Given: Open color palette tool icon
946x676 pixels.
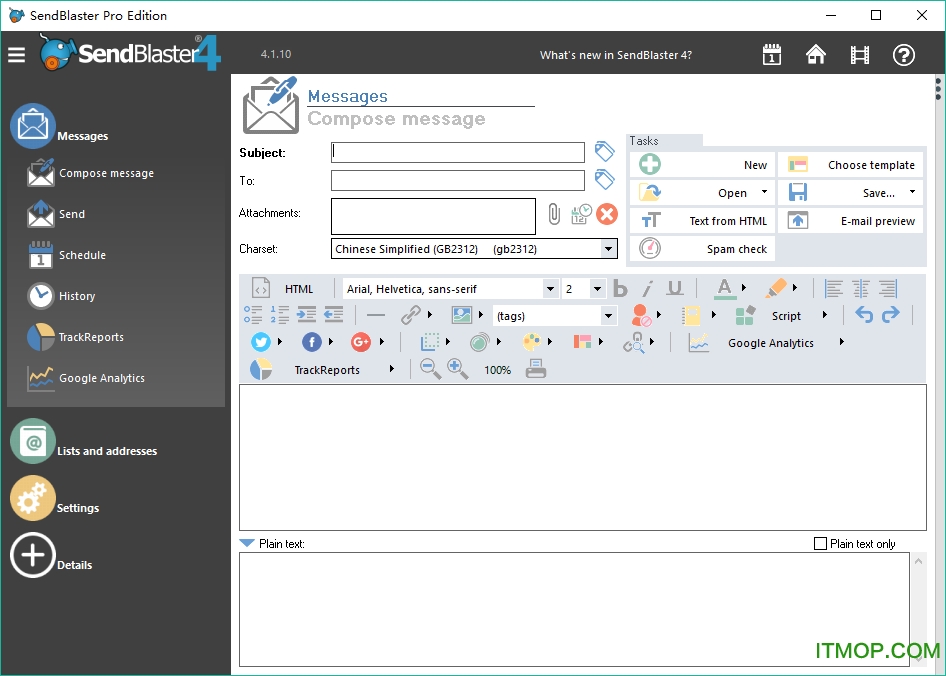Looking at the screenshot, I should pyautogui.click(x=532, y=342).
